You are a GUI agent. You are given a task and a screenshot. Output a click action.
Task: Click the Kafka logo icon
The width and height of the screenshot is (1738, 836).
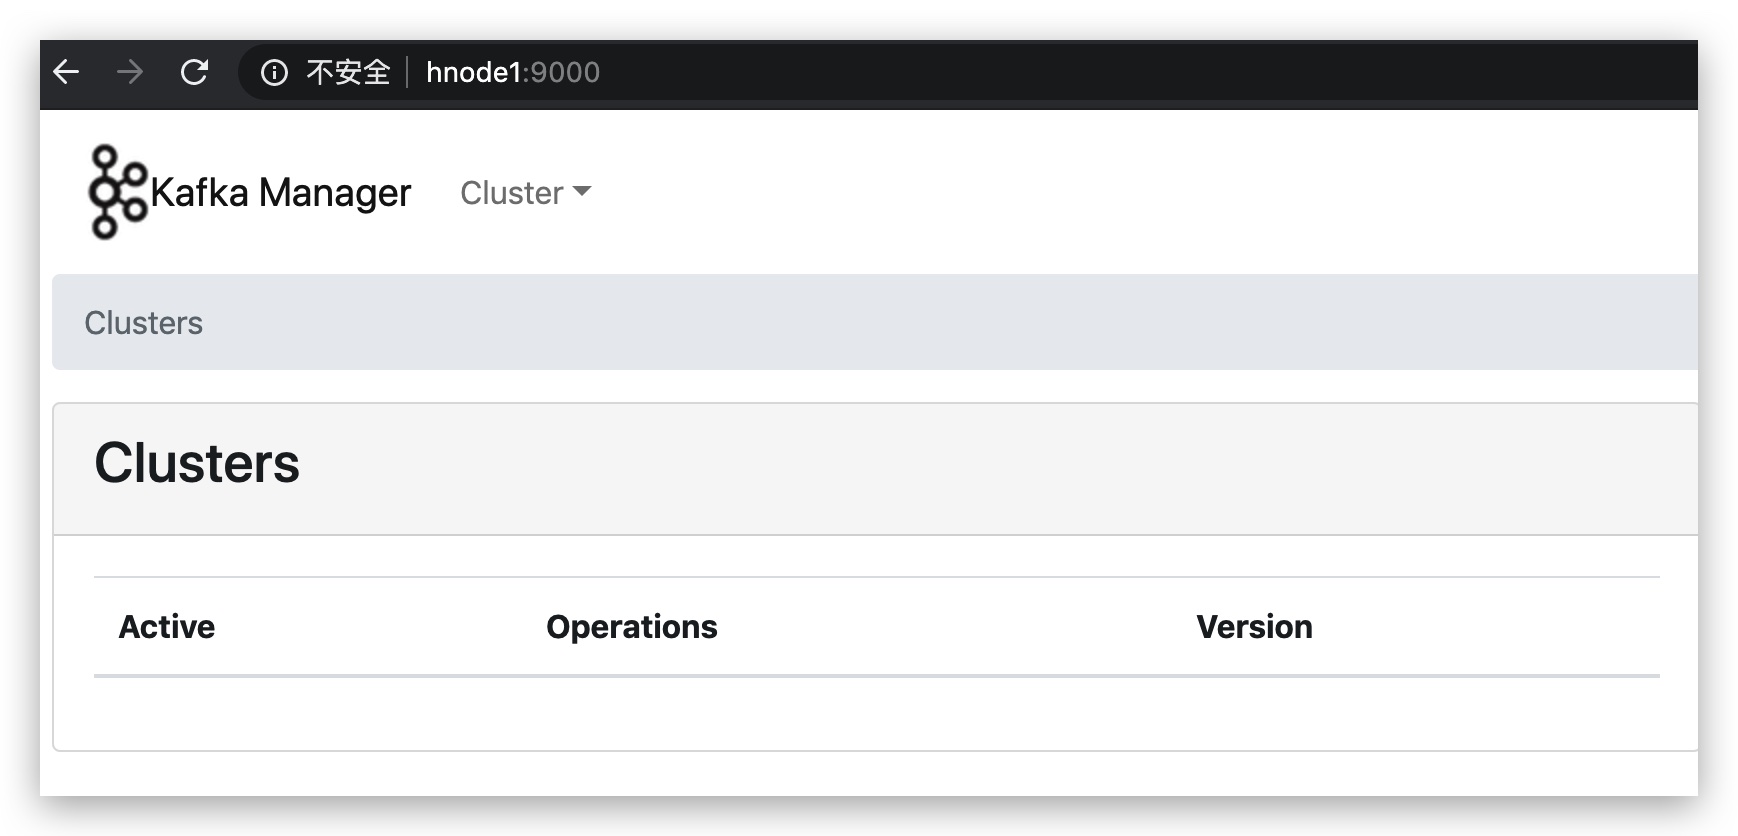(x=117, y=192)
